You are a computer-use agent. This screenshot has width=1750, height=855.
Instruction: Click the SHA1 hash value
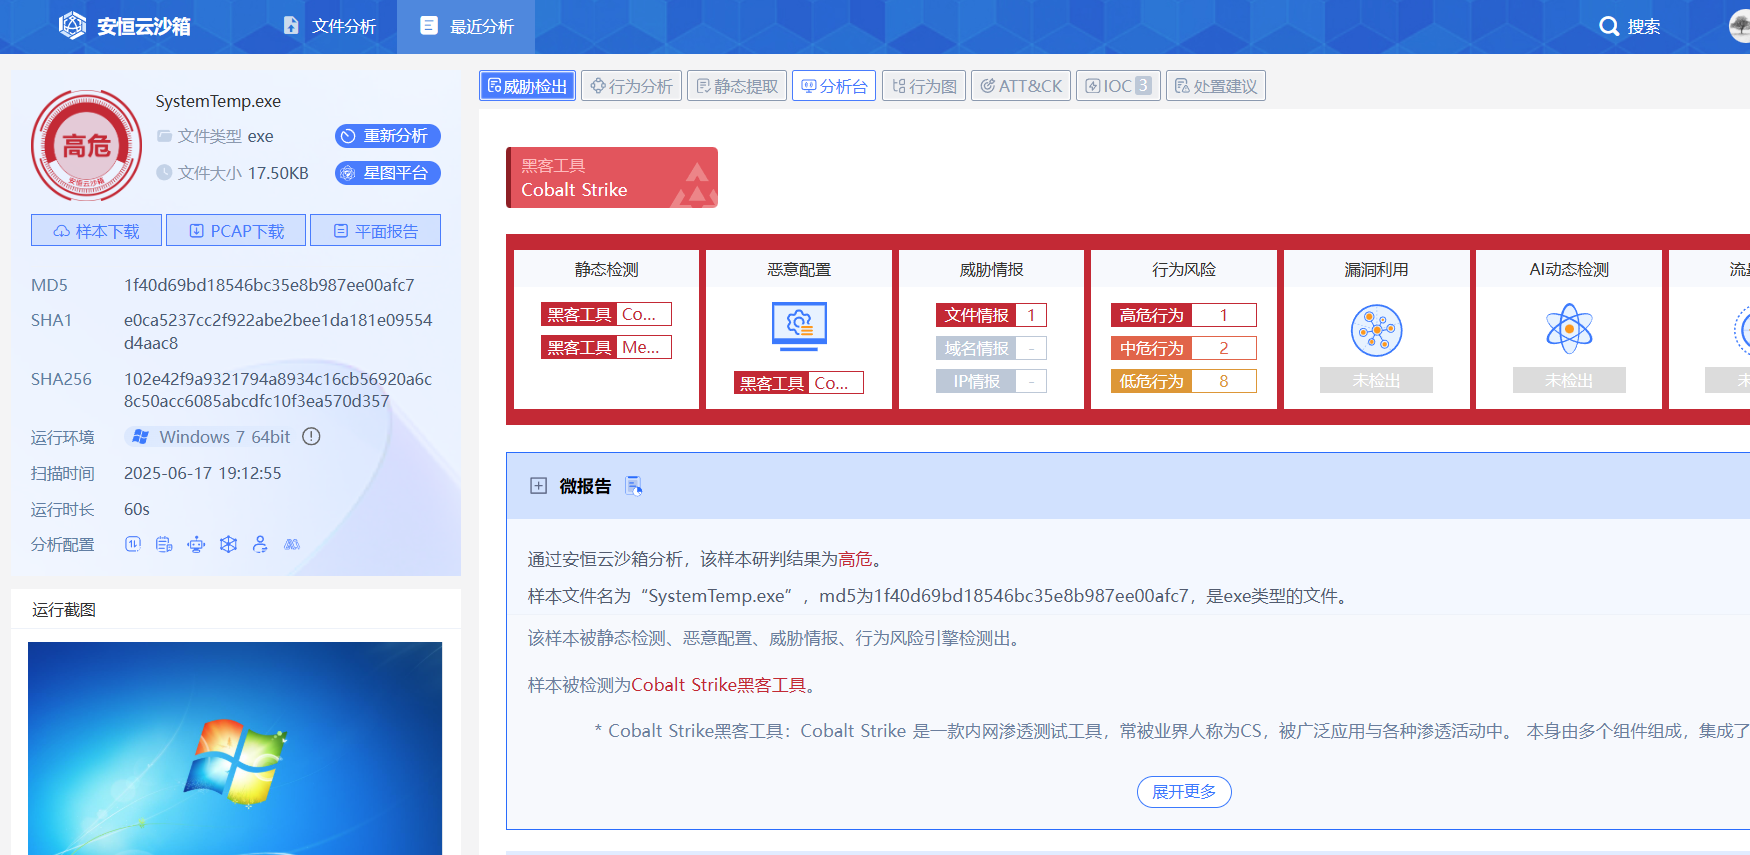pos(278,331)
